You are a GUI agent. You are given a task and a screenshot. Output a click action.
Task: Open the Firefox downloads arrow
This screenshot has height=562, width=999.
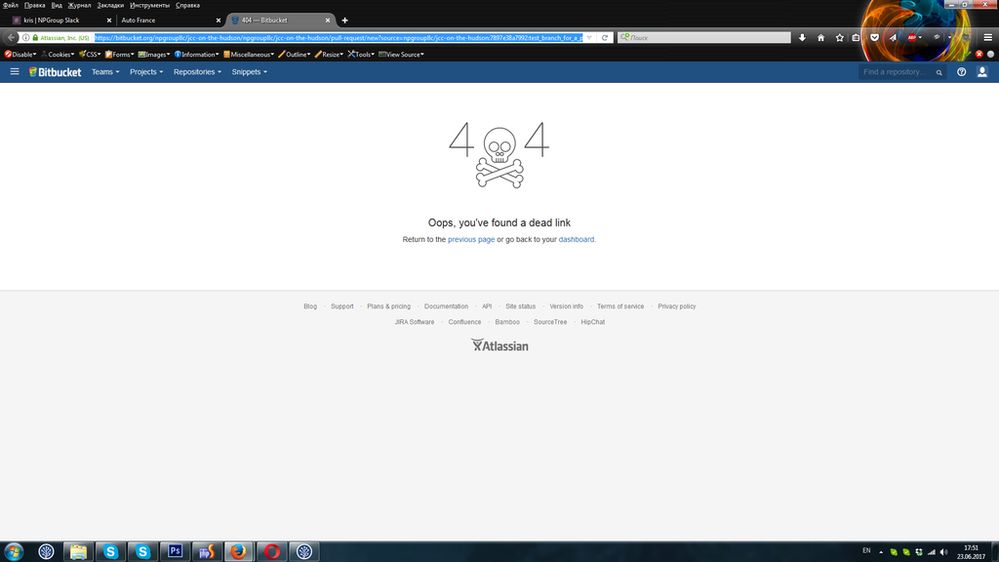click(x=802, y=38)
